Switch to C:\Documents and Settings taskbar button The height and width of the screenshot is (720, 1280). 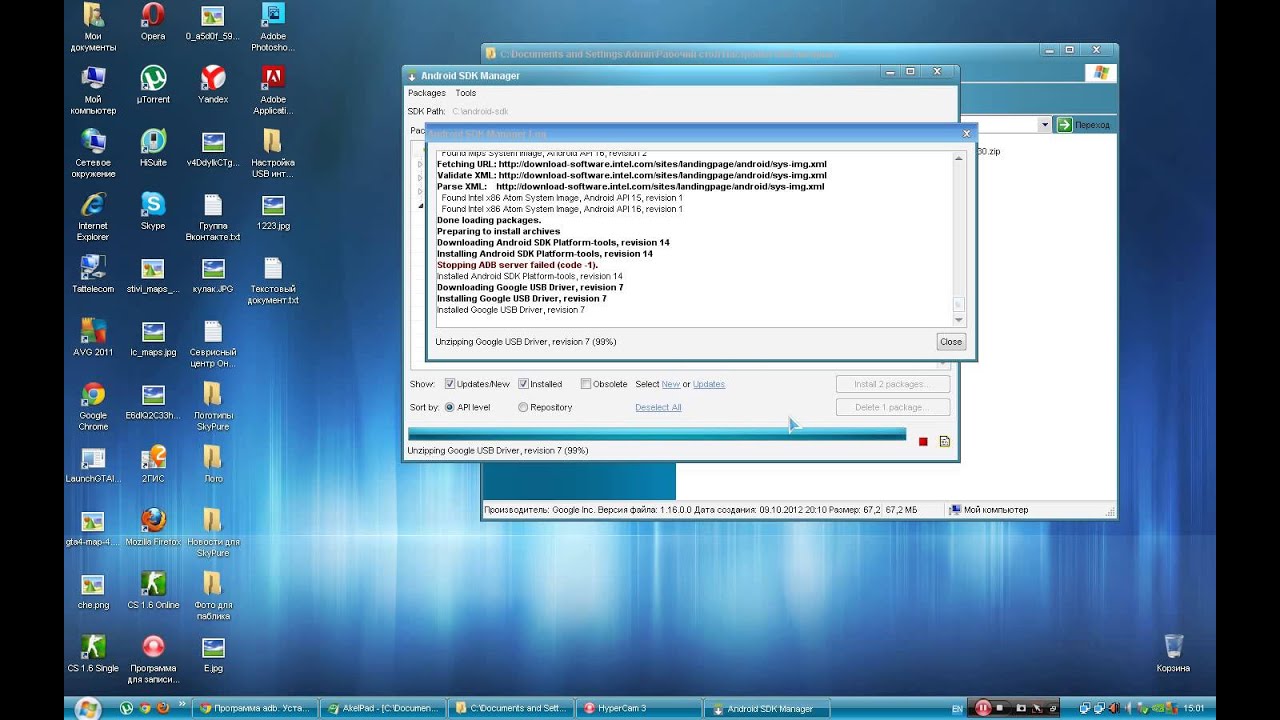(x=510, y=708)
